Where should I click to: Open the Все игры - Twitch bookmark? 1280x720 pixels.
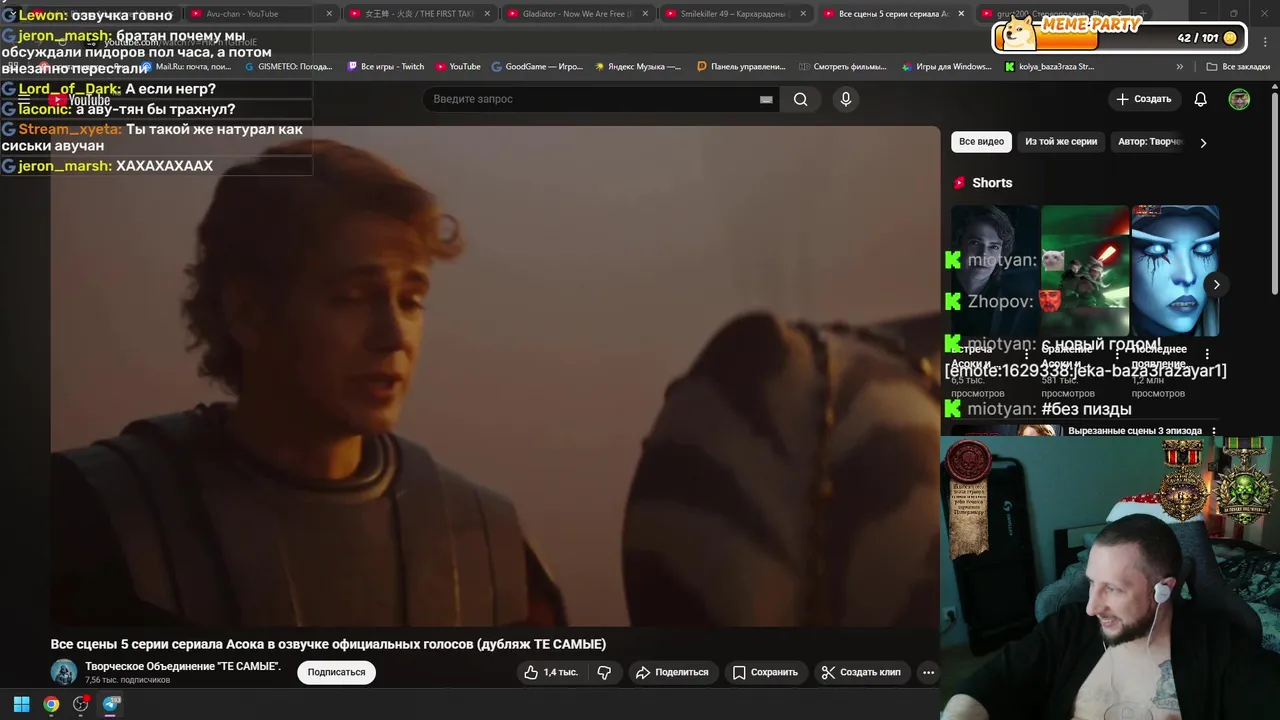tap(385, 67)
